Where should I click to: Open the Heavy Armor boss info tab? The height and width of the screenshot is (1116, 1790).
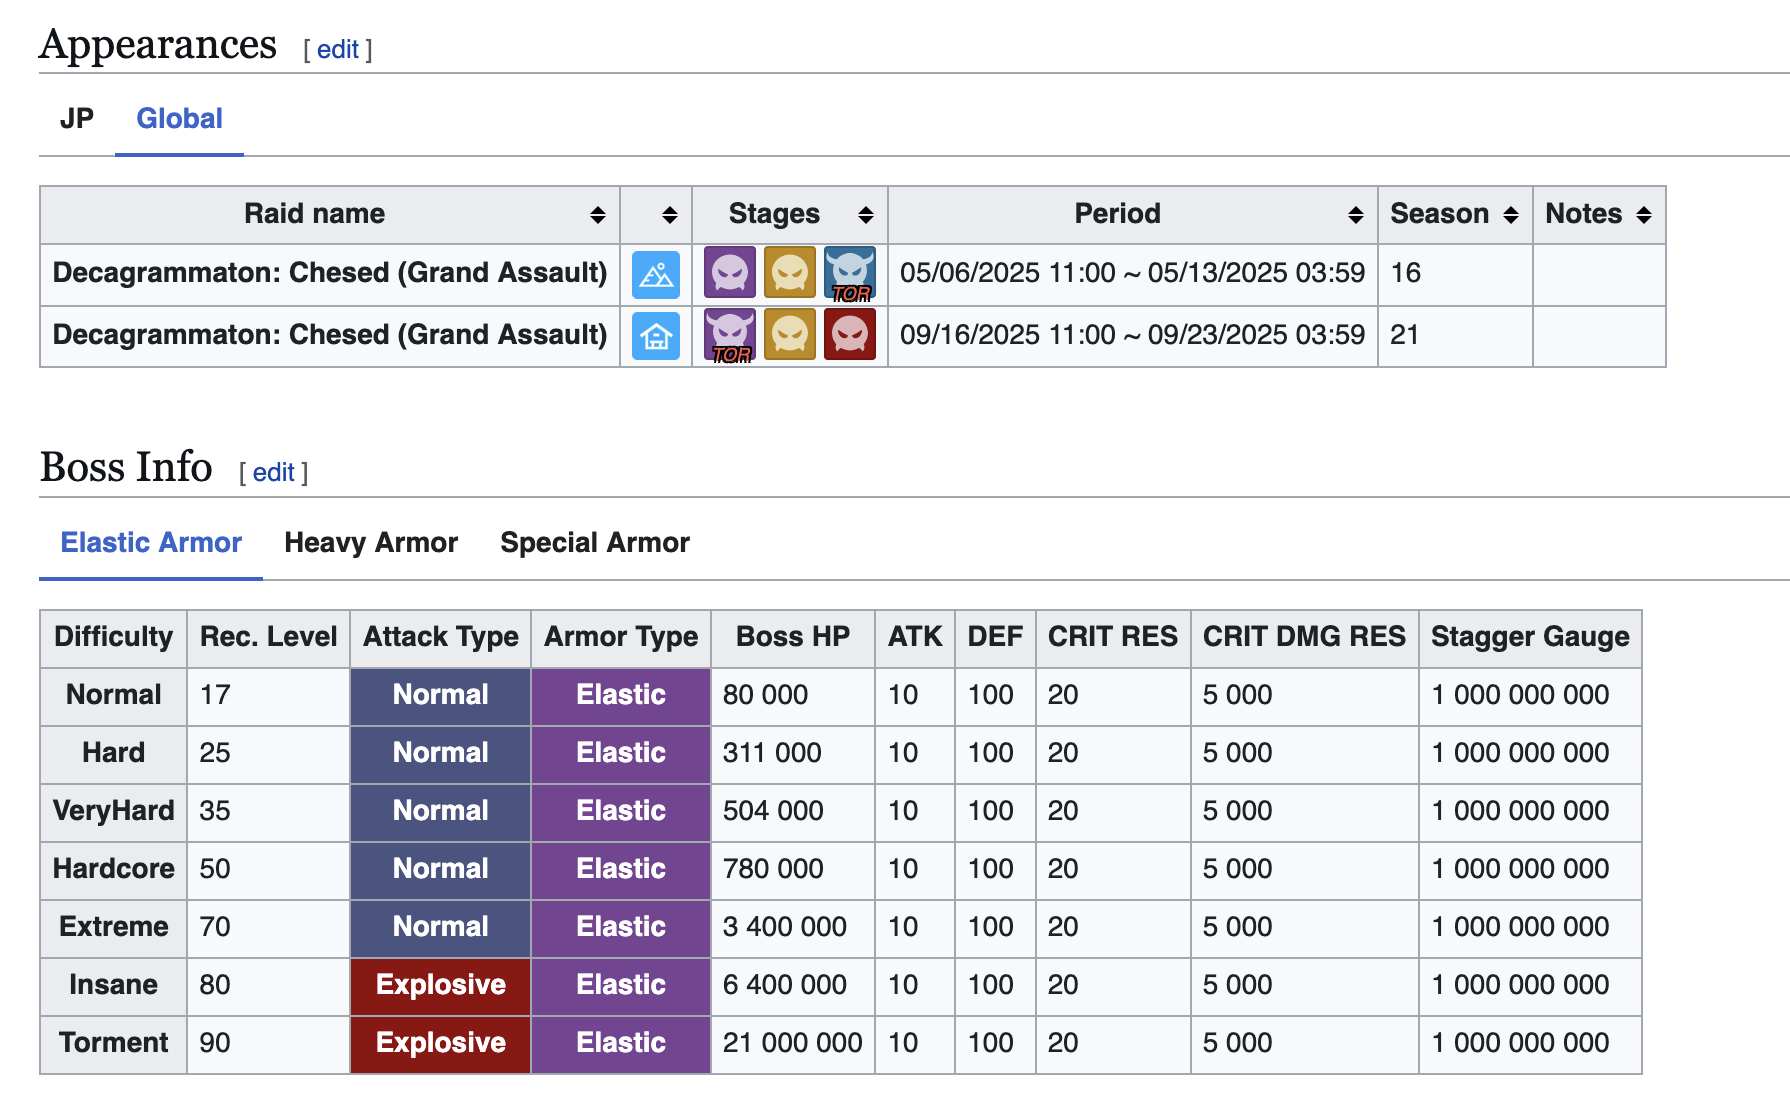click(x=371, y=543)
